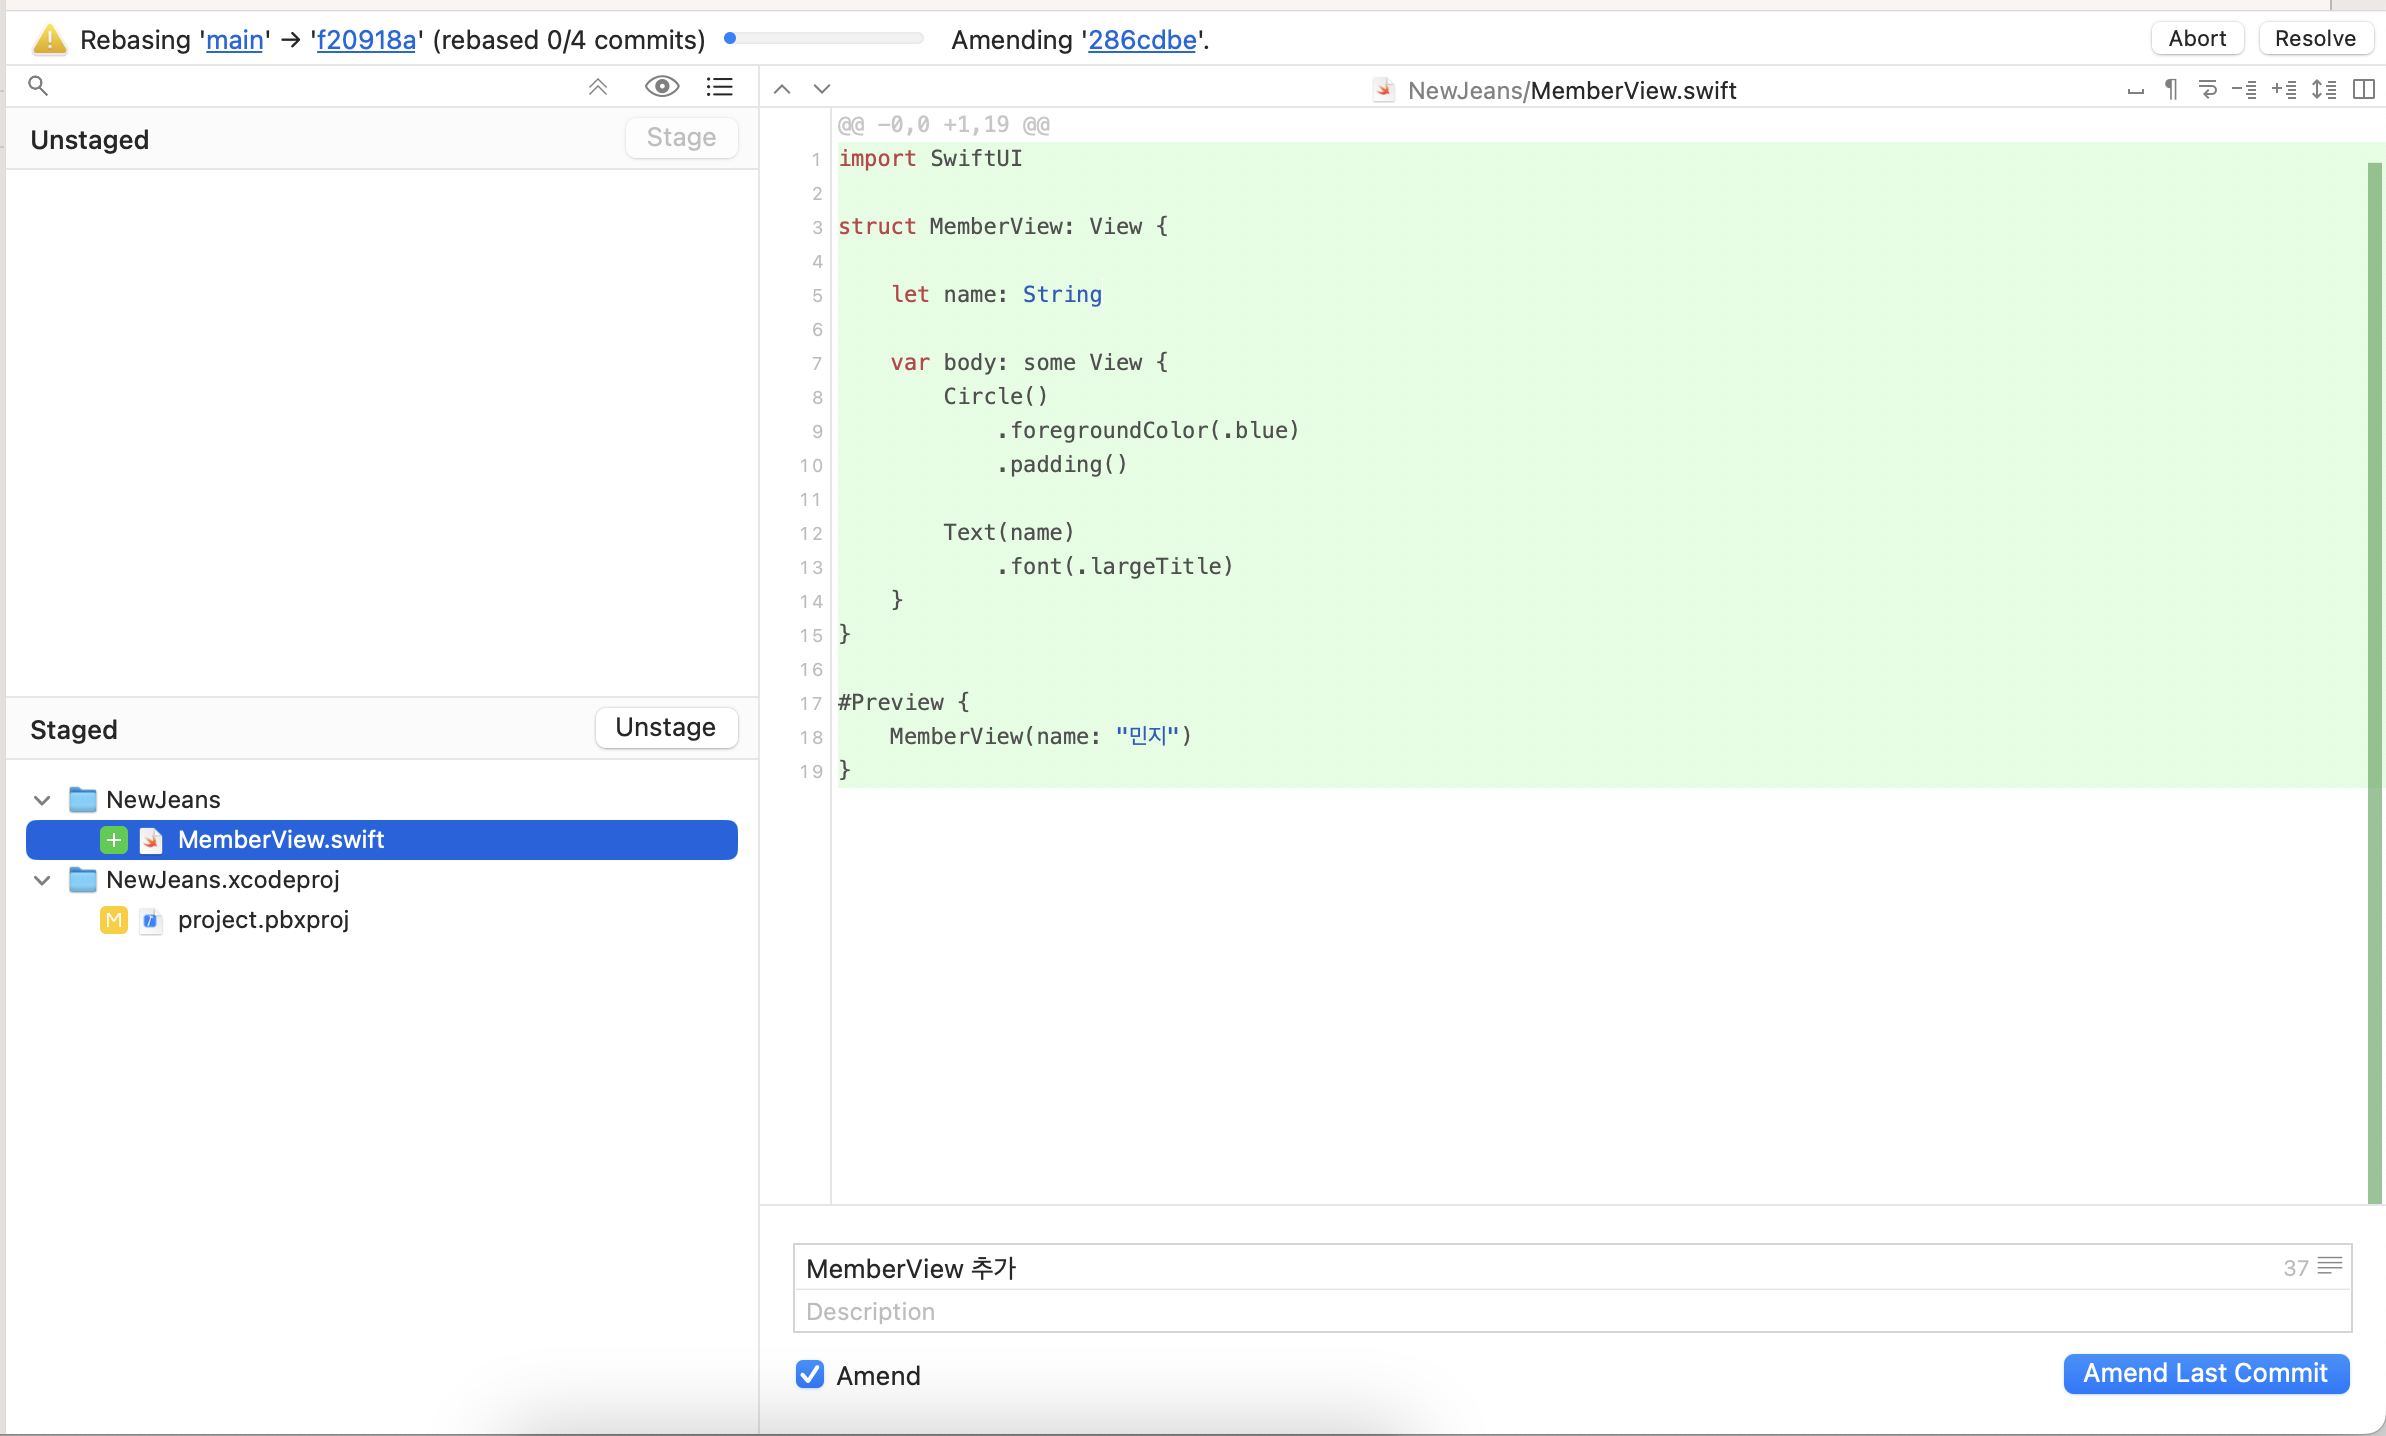Click the rebase progress bar
The width and height of the screenshot is (2386, 1436).
click(824, 39)
